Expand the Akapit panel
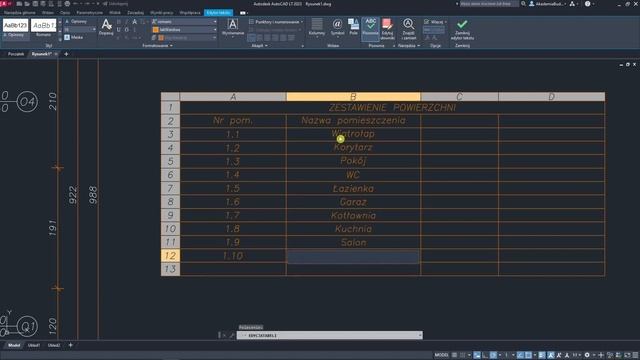This screenshot has height=360, width=640. (260, 46)
